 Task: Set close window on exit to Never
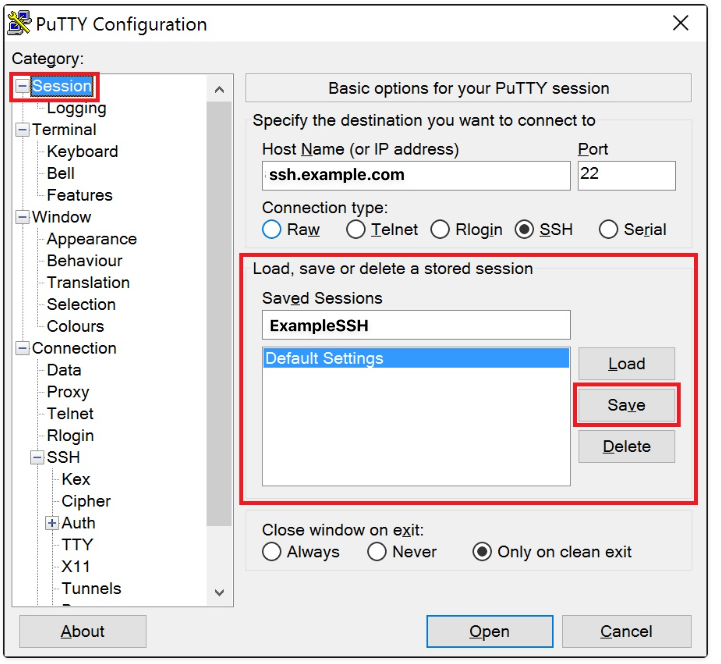(377, 552)
